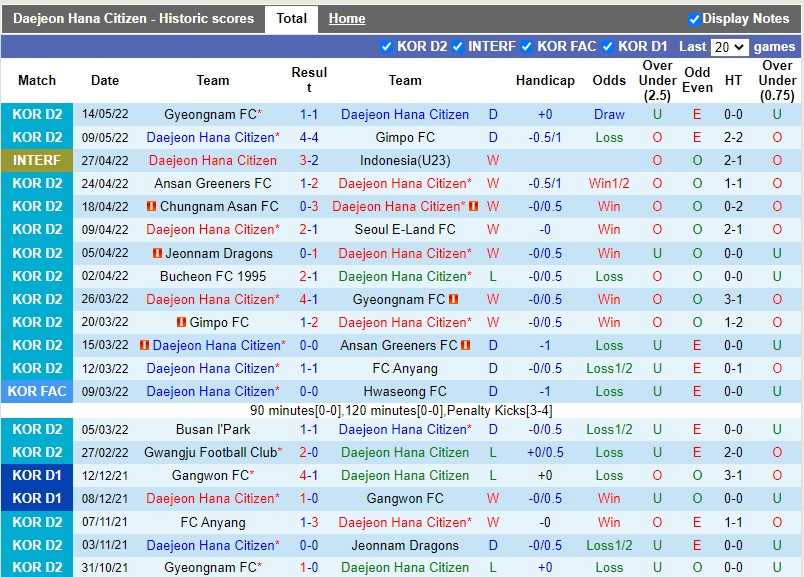Viewport: 804px width, 577px height.
Task: Open the Indonesia(U23) team link
Action: tap(405, 160)
